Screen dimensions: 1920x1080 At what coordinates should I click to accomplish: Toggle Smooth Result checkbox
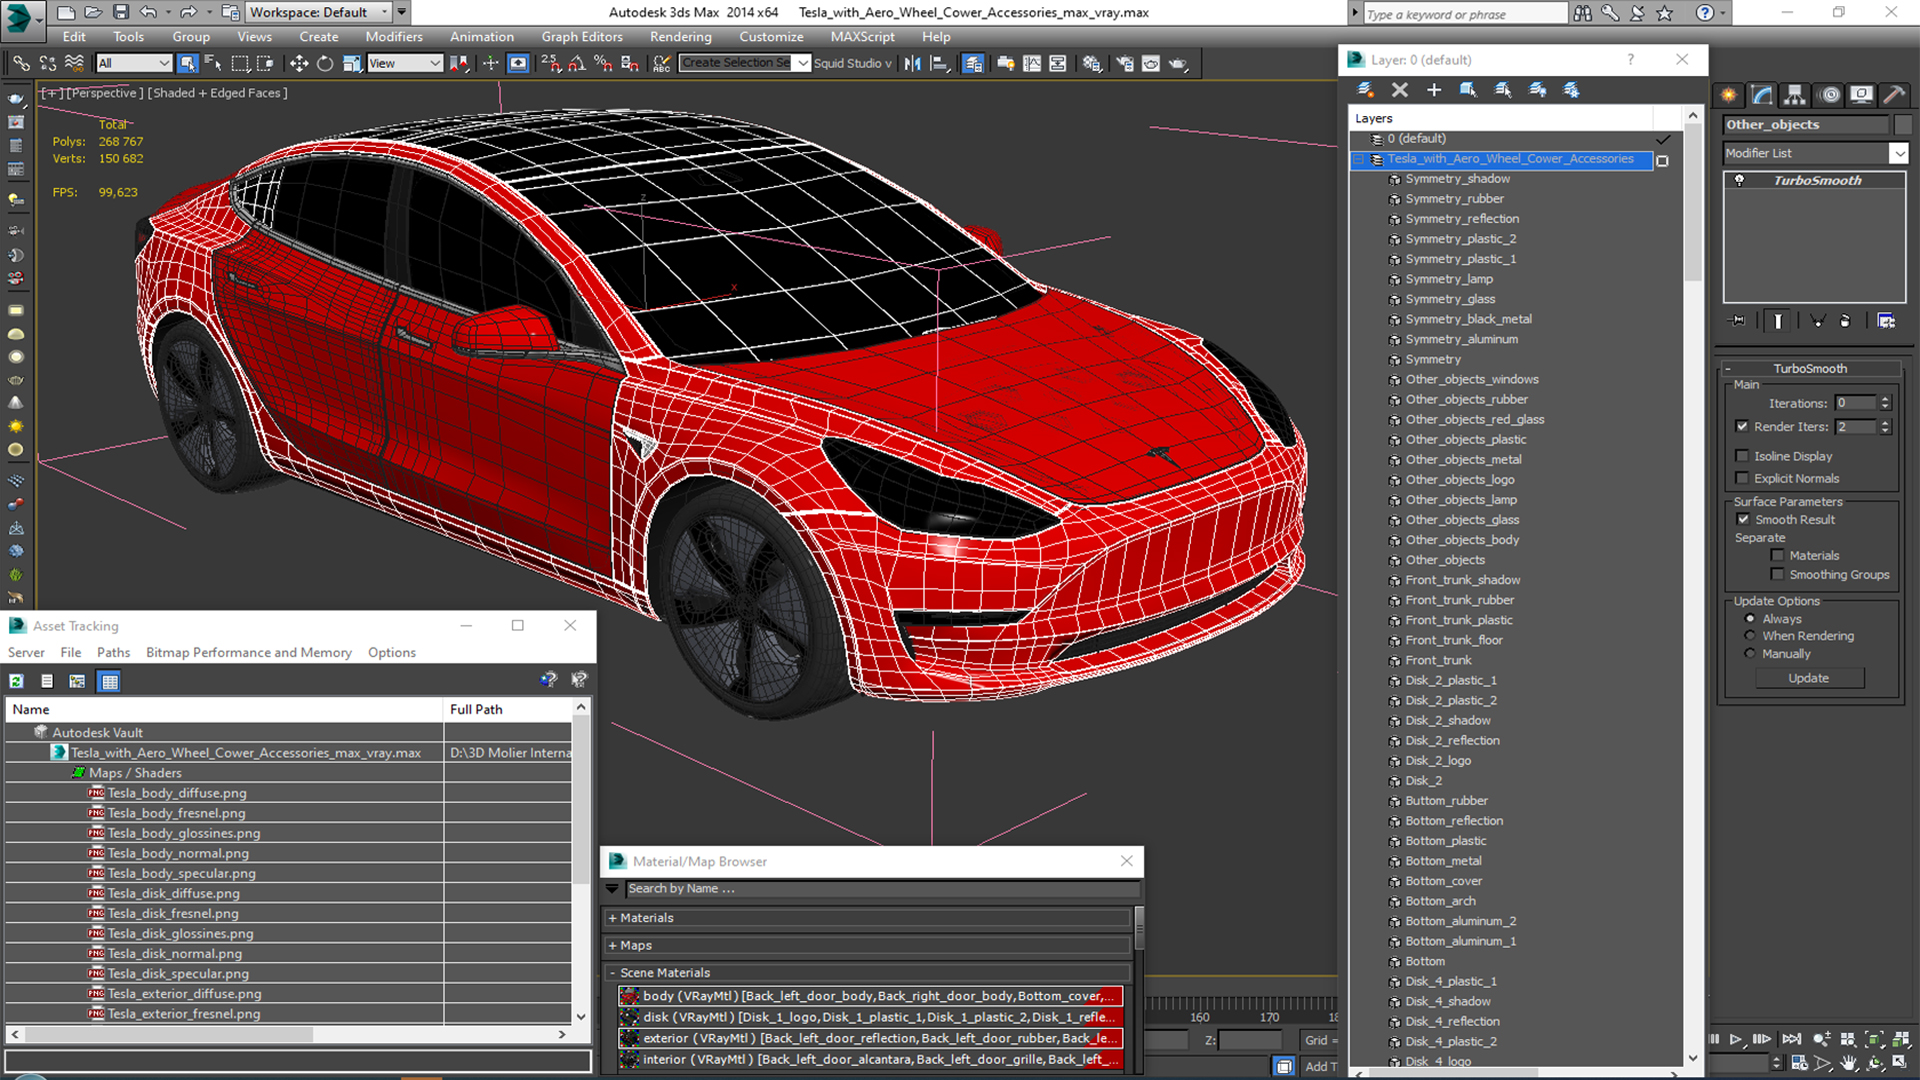click(x=1744, y=519)
